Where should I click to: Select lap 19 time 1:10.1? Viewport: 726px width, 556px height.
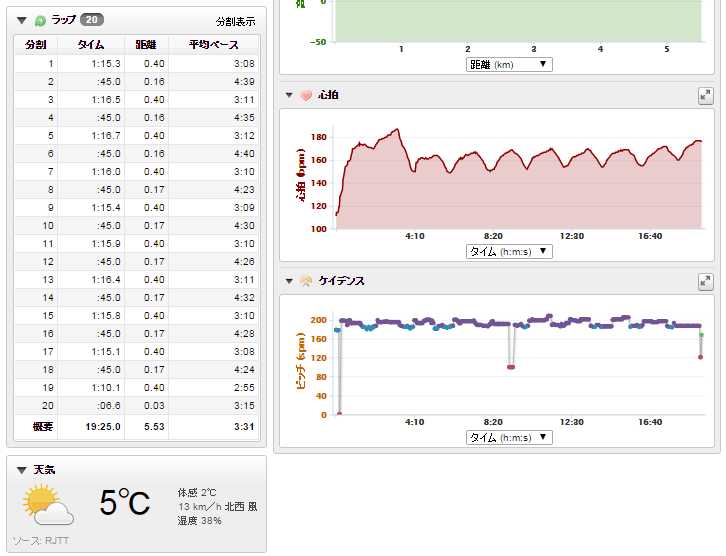pos(106,388)
